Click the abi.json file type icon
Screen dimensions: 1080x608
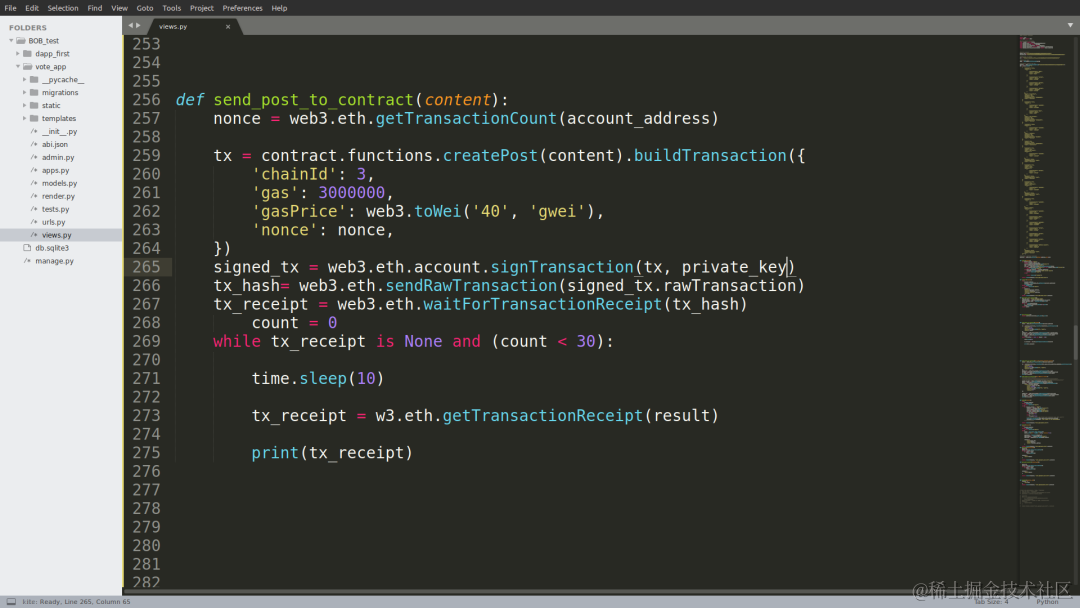(34, 145)
